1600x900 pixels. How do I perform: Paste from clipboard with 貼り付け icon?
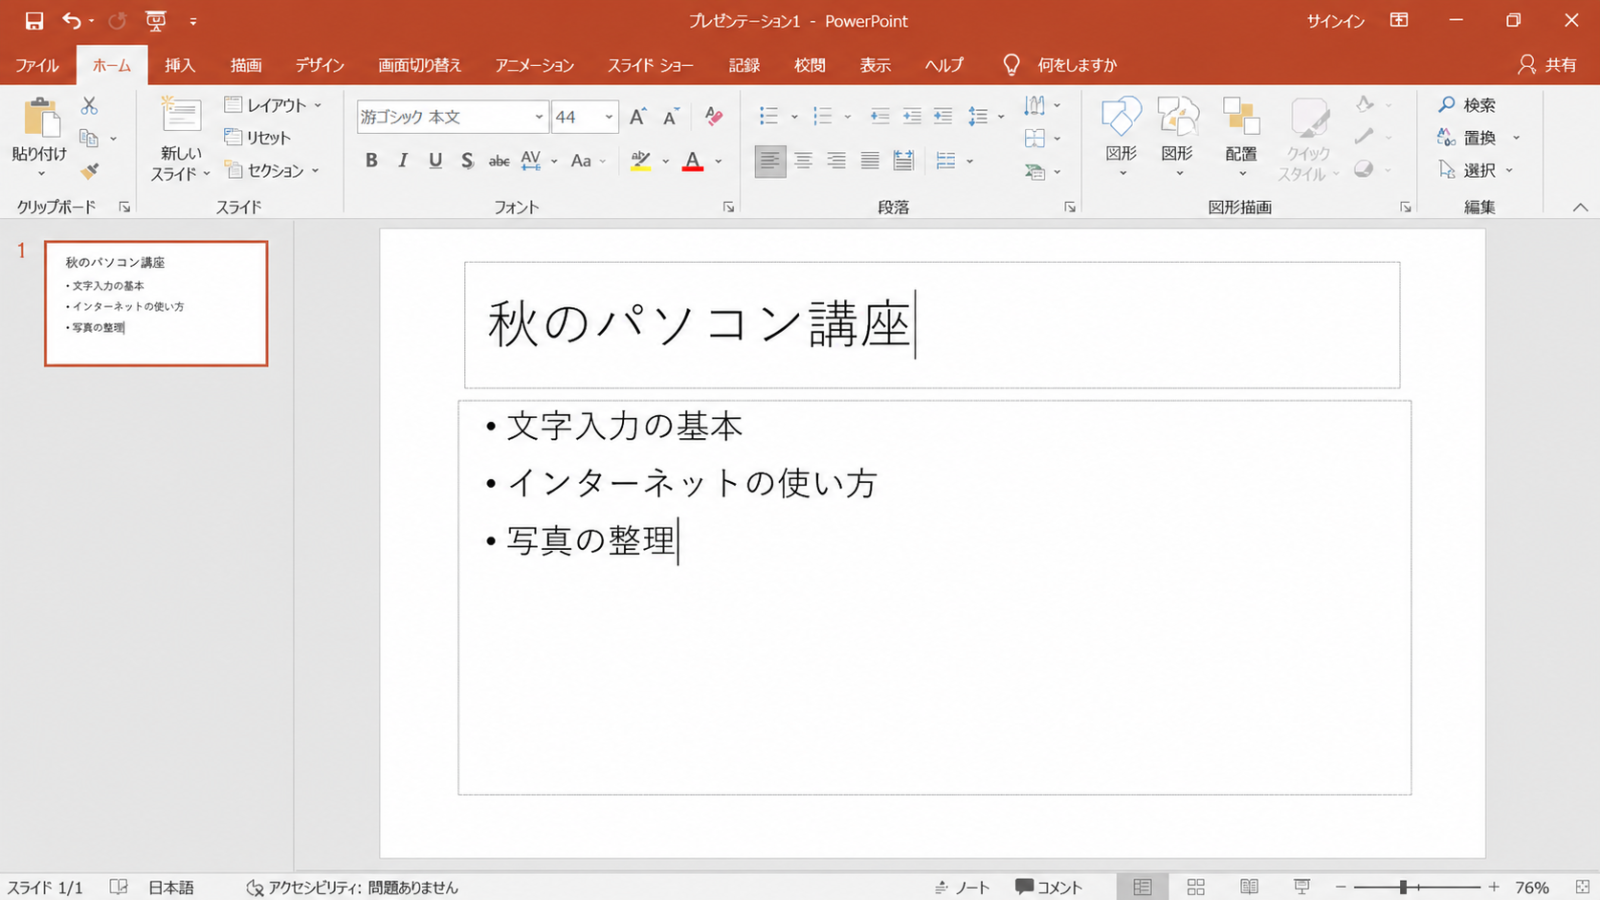(40, 118)
